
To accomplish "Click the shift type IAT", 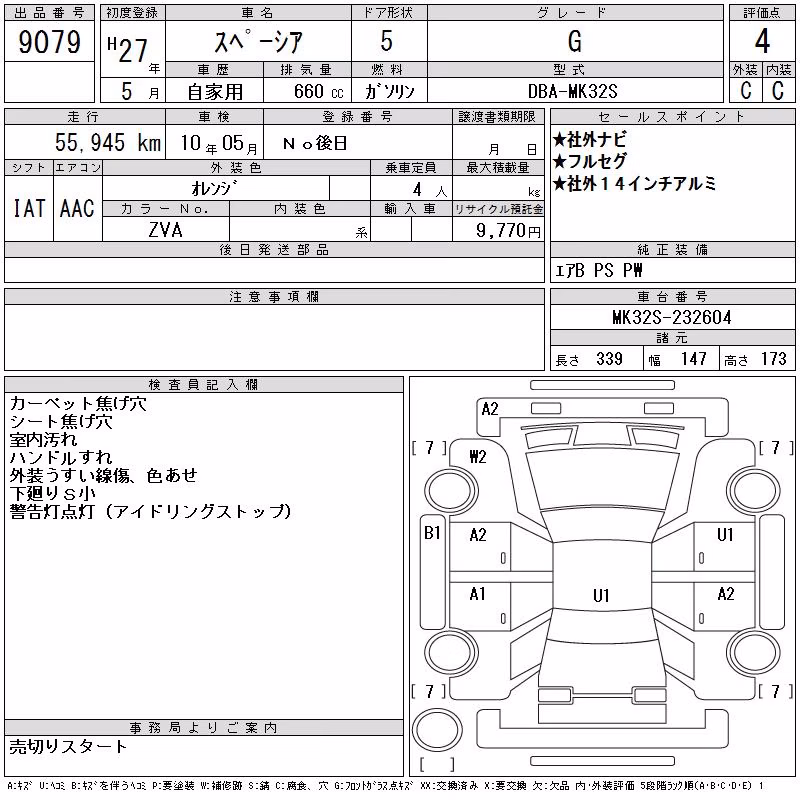I will click(x=29, y=209).
